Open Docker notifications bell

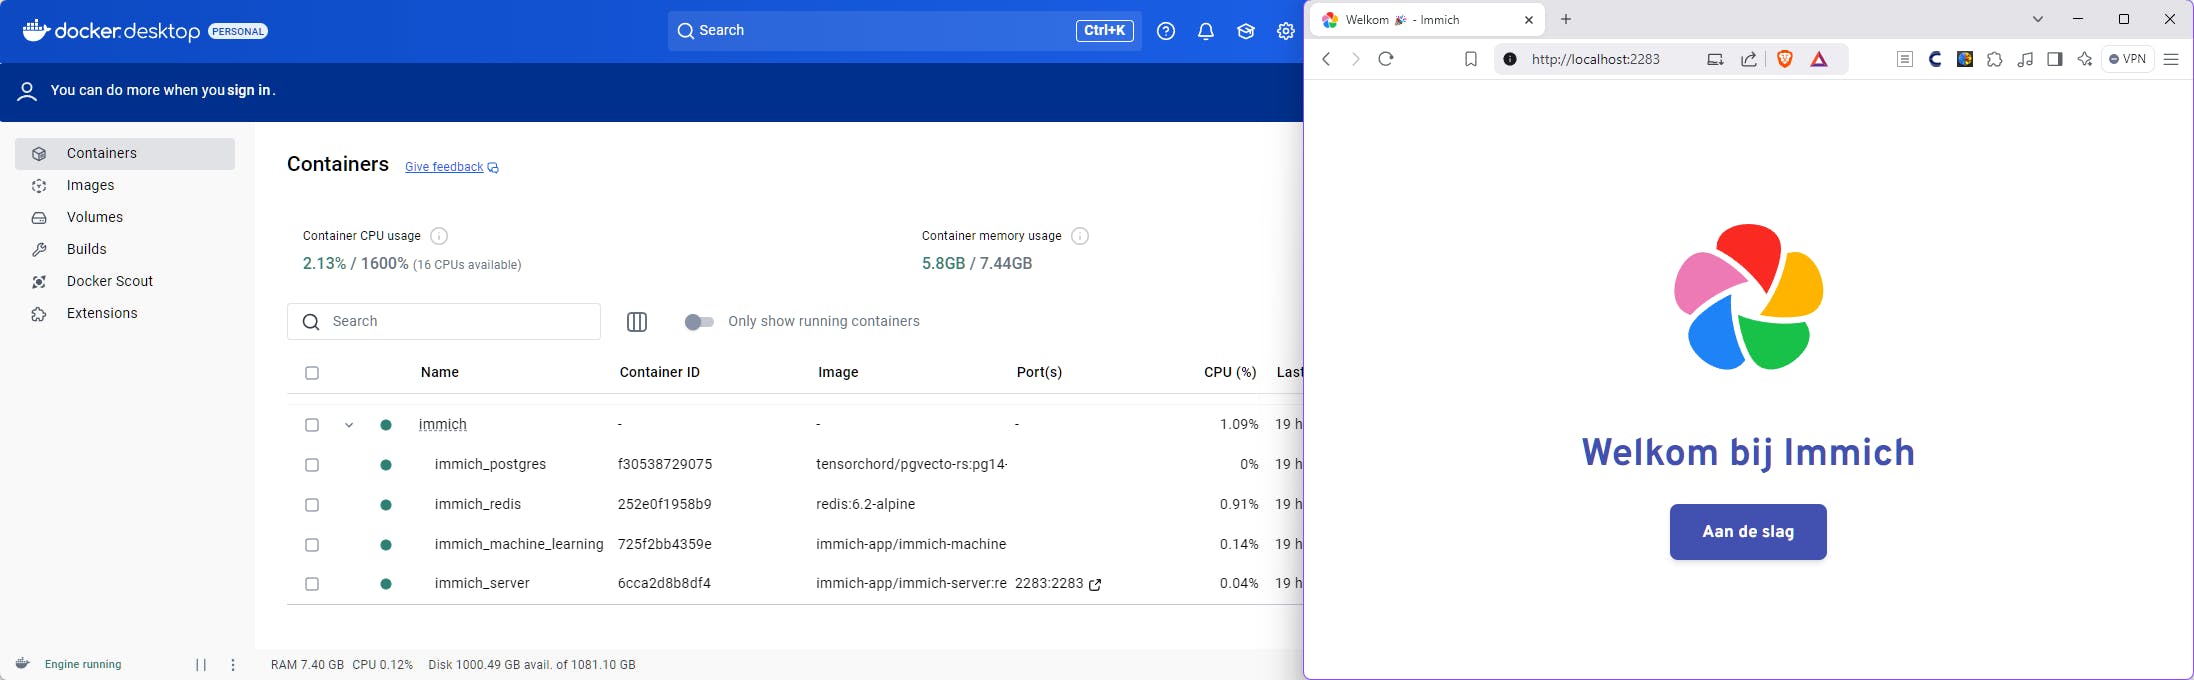[x=1206, y=31]
